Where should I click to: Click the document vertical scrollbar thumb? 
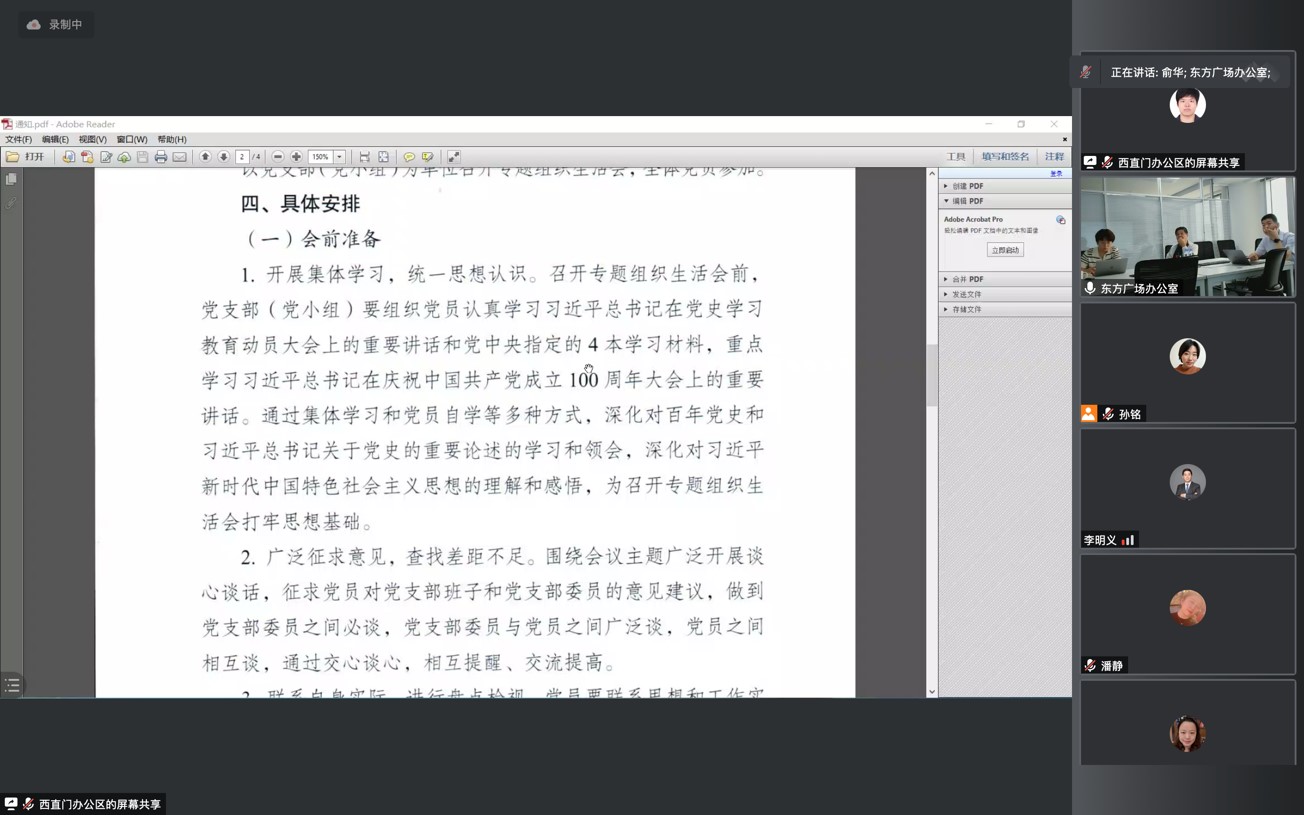point(932,375)
